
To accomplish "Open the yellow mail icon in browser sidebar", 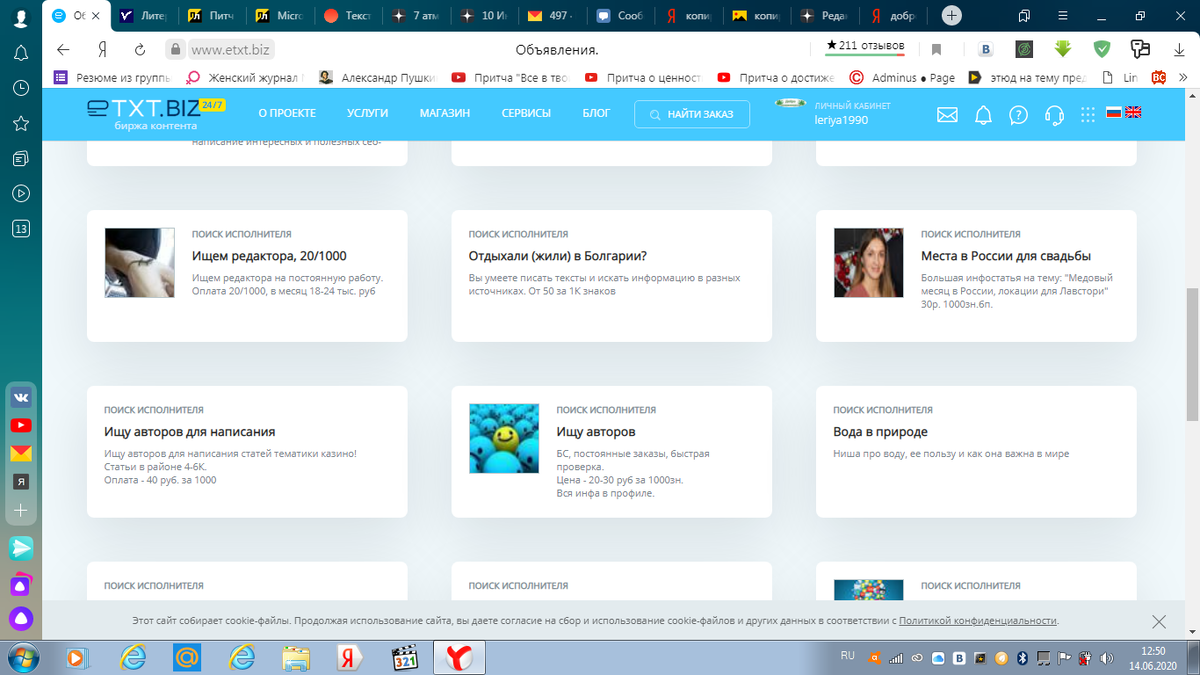I will tap(20, 453).
